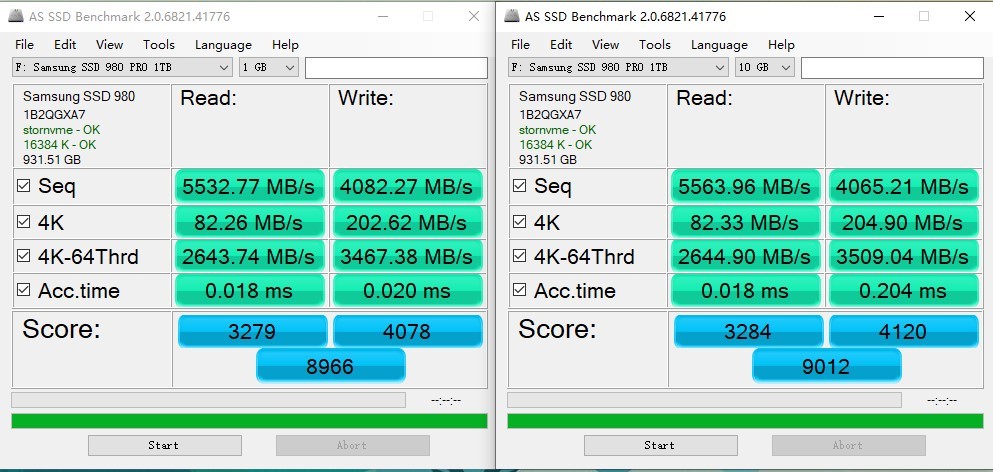Open the Language menu in the left window
The width and height of the screenshot is (993, 472).
pyautogui.click(x=223, y=45)
